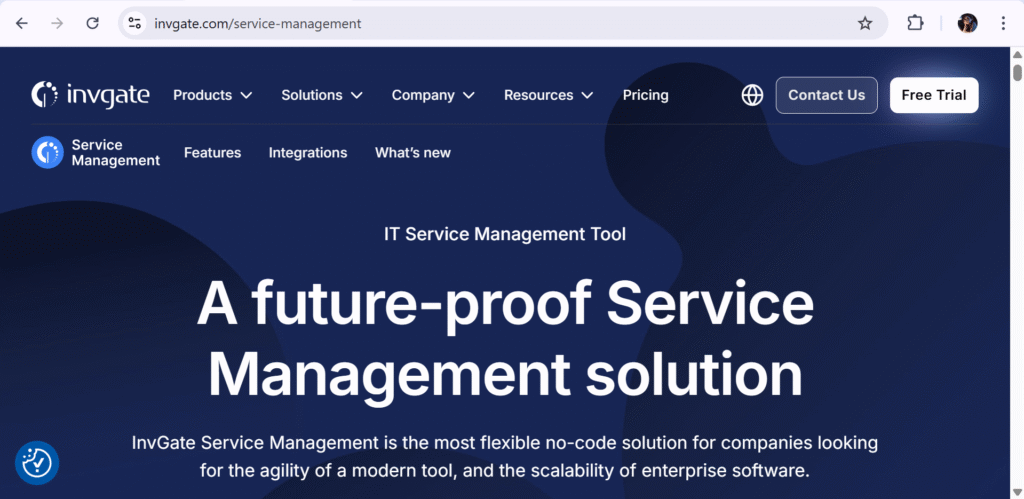Expand the Company dropdown menu

[433, 95]
